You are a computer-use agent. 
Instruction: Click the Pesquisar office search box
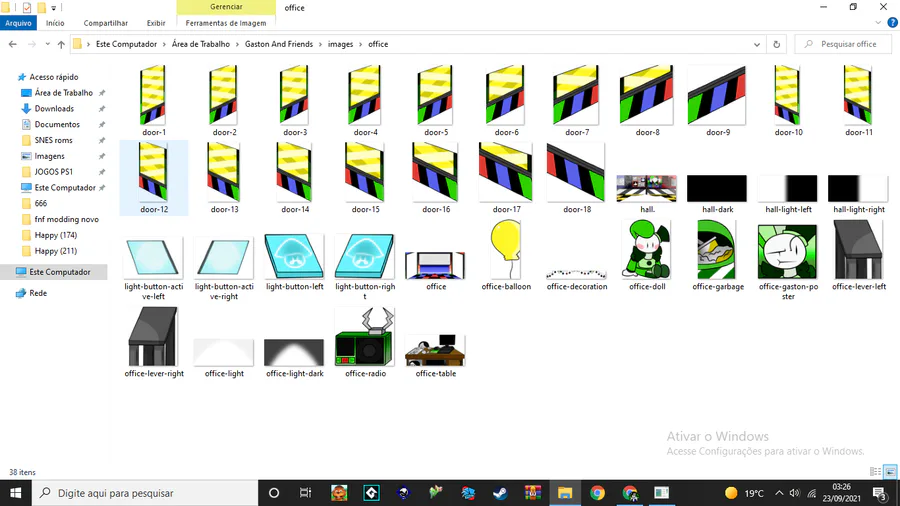(843, 44)
